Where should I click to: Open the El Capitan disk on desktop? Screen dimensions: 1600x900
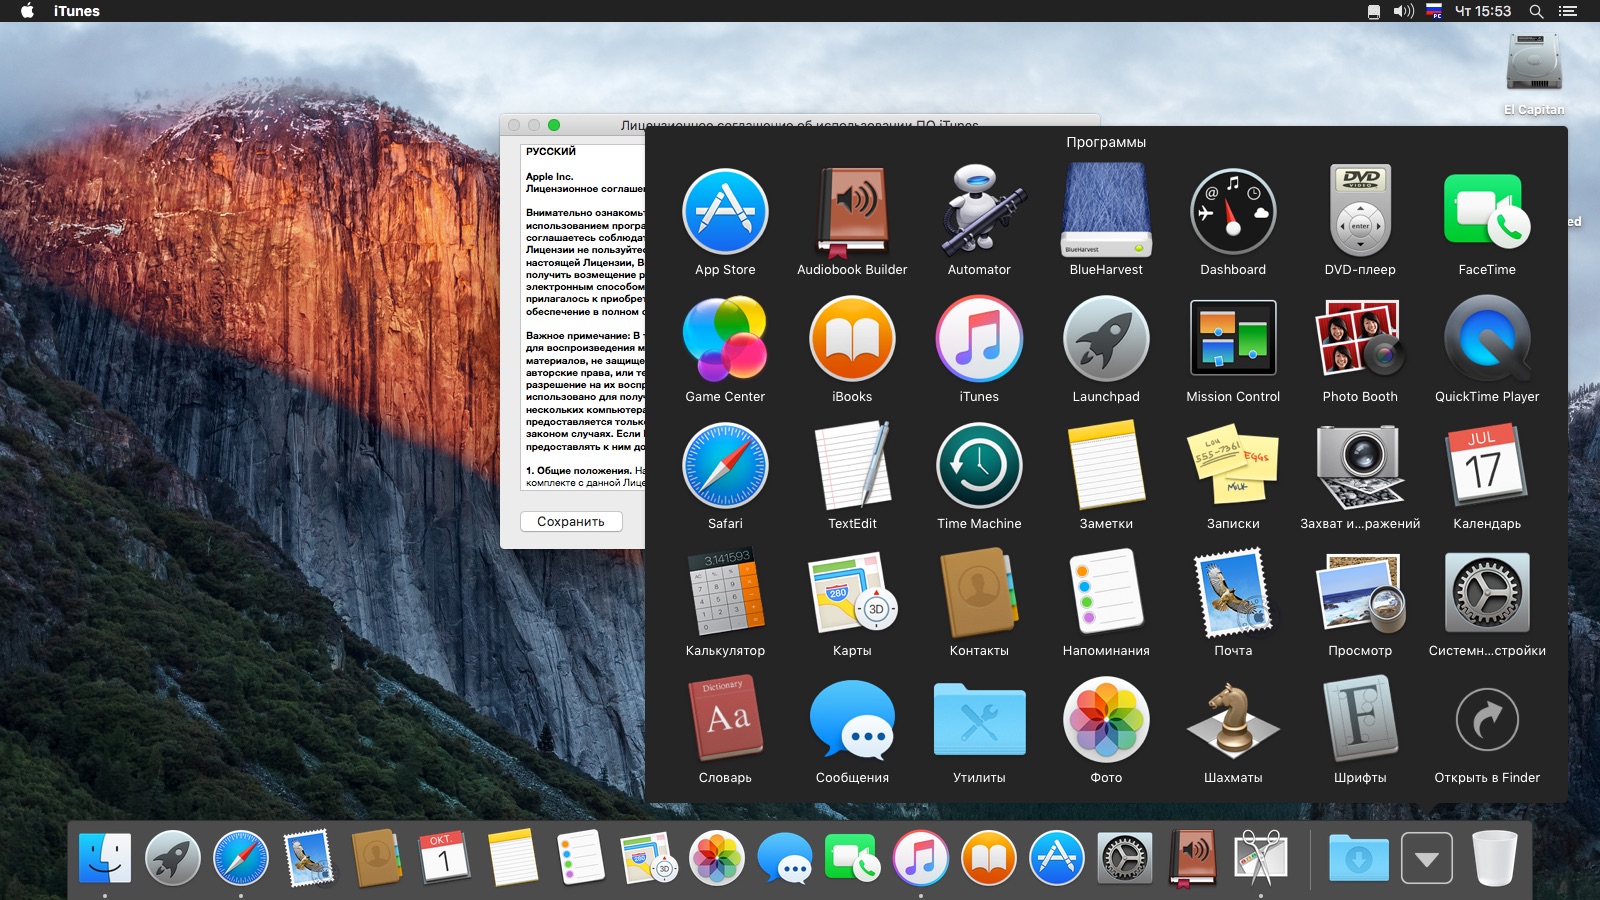coord(1534,62)
